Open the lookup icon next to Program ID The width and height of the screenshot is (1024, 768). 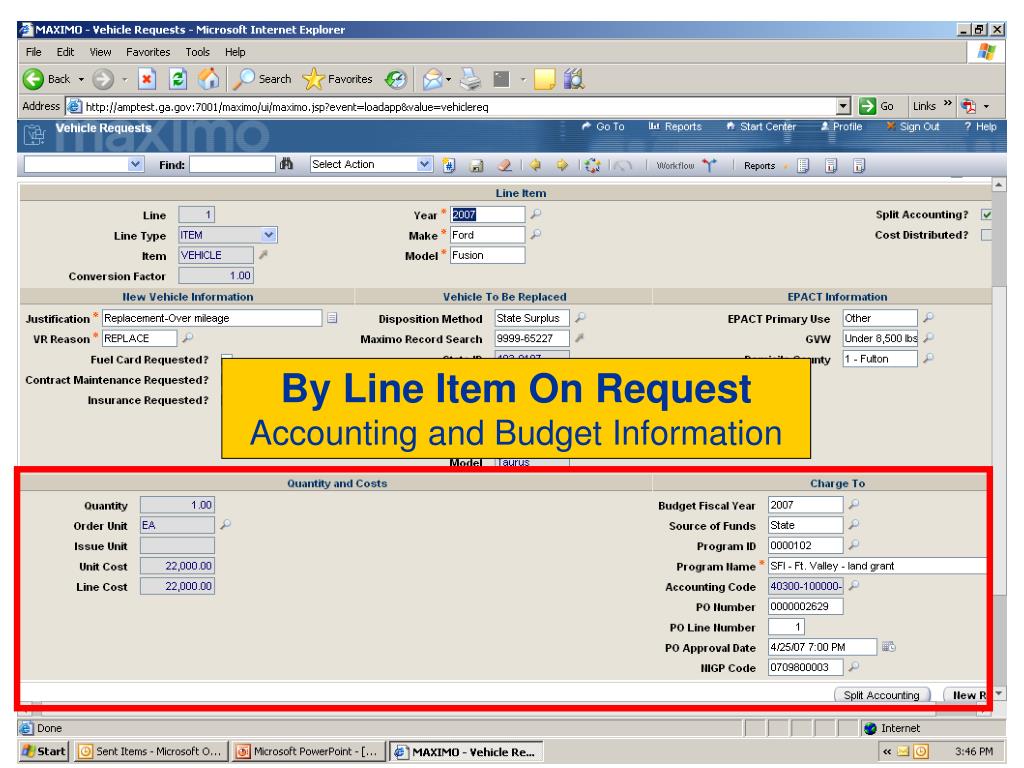[x=854, y=545]
